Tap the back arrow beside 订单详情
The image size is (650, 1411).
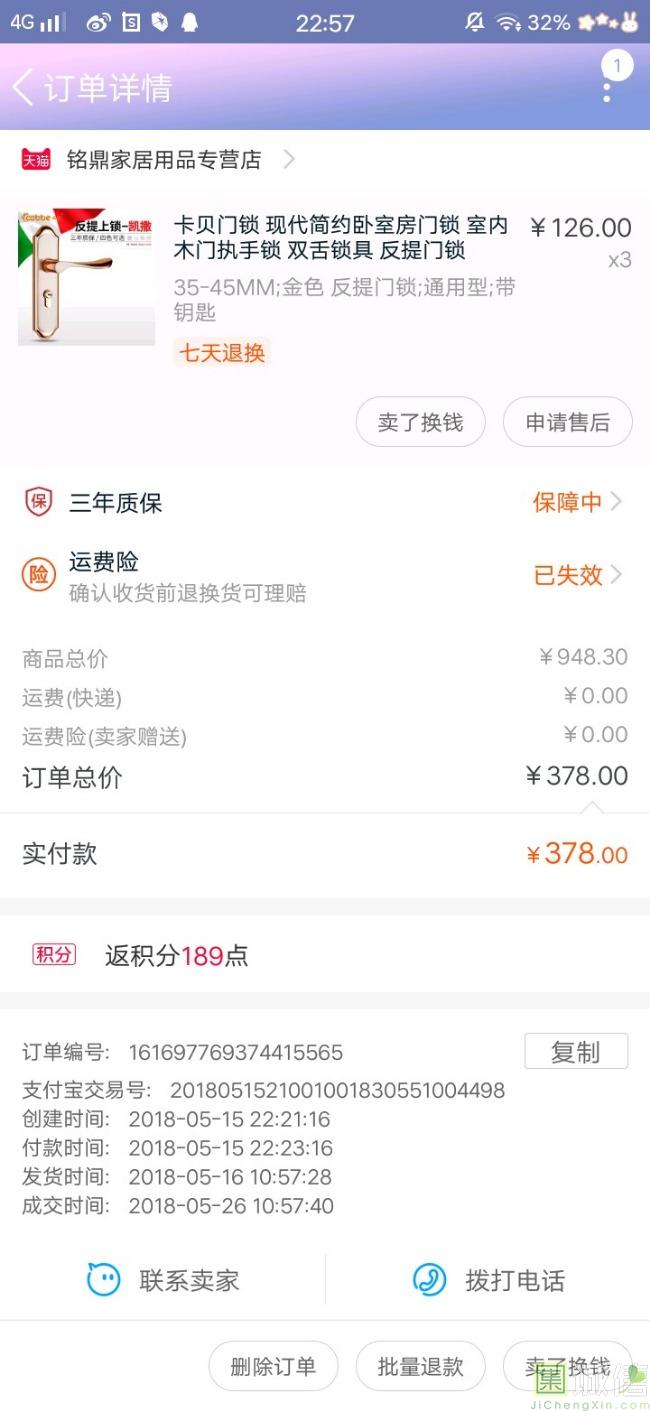pos(22,88)
